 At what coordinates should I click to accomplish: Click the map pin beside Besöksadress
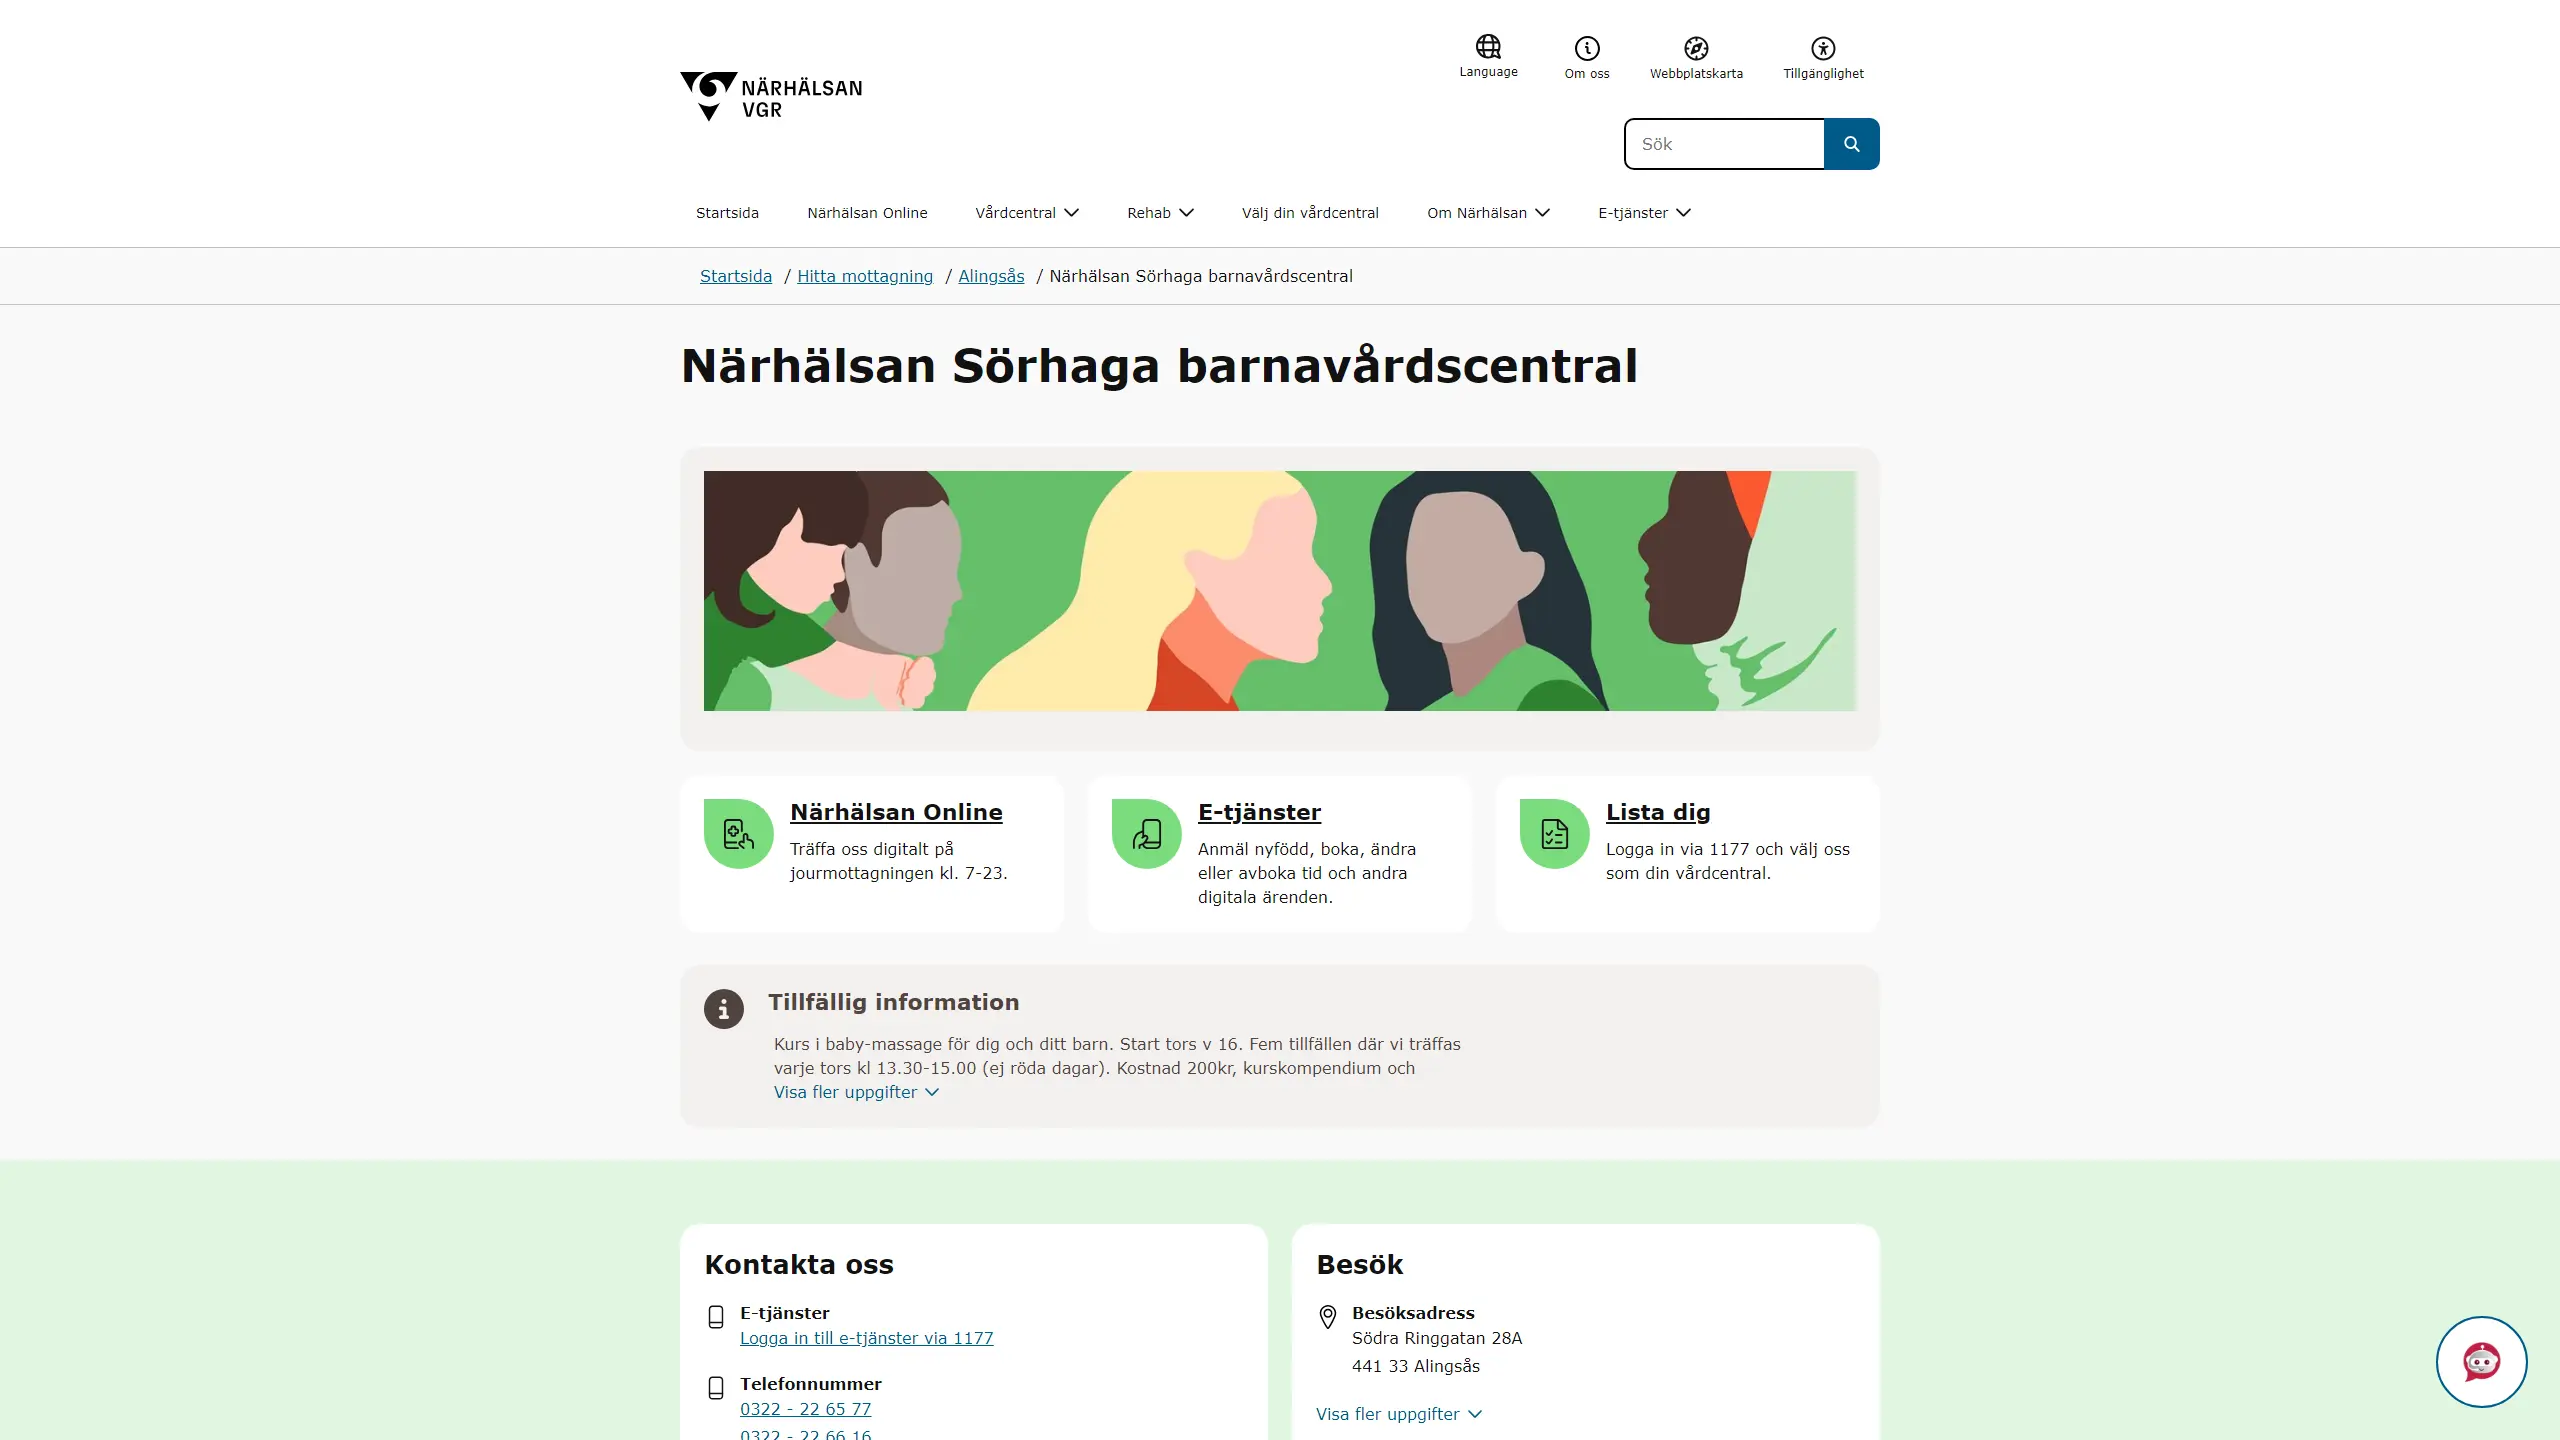coord(1326,1316)
